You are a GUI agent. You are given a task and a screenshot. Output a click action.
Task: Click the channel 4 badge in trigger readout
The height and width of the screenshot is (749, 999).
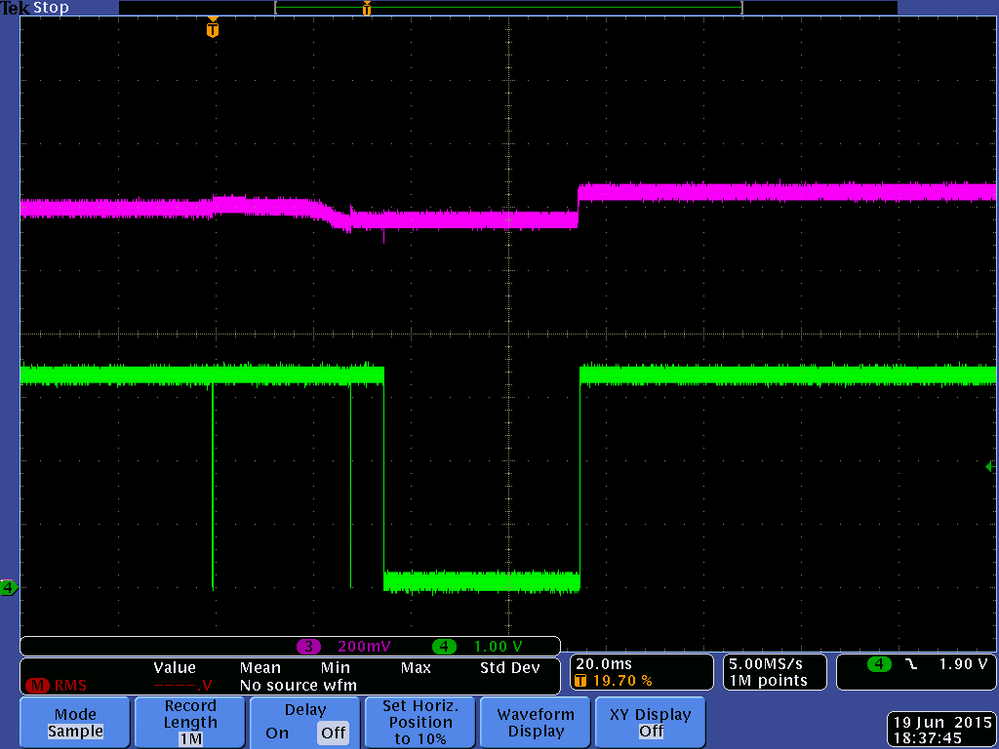pyautogui.click(x=879, y=664)
